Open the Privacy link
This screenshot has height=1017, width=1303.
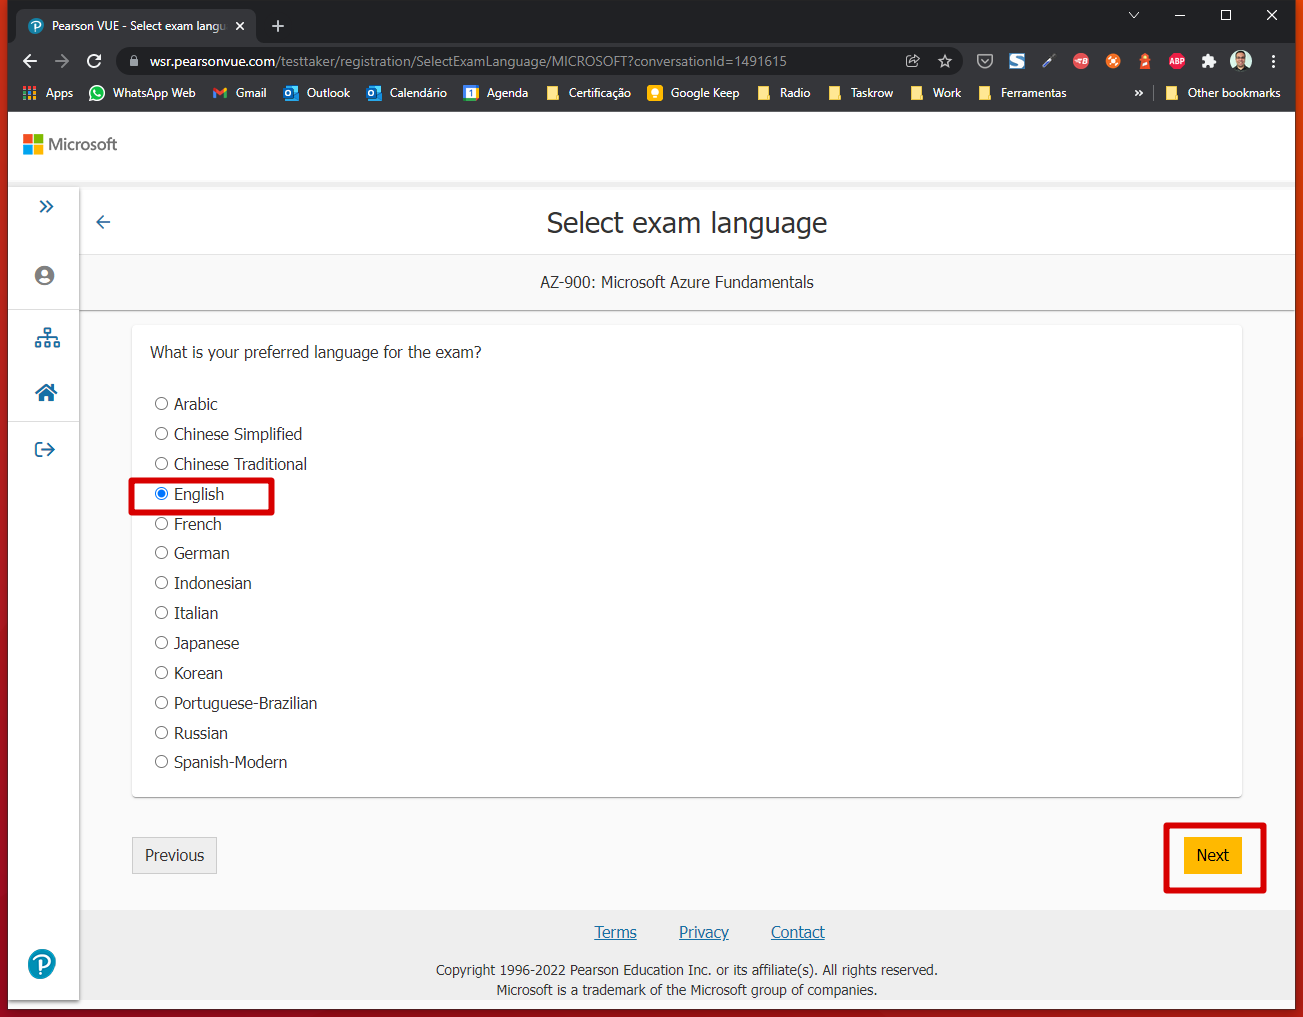point(704,932)
